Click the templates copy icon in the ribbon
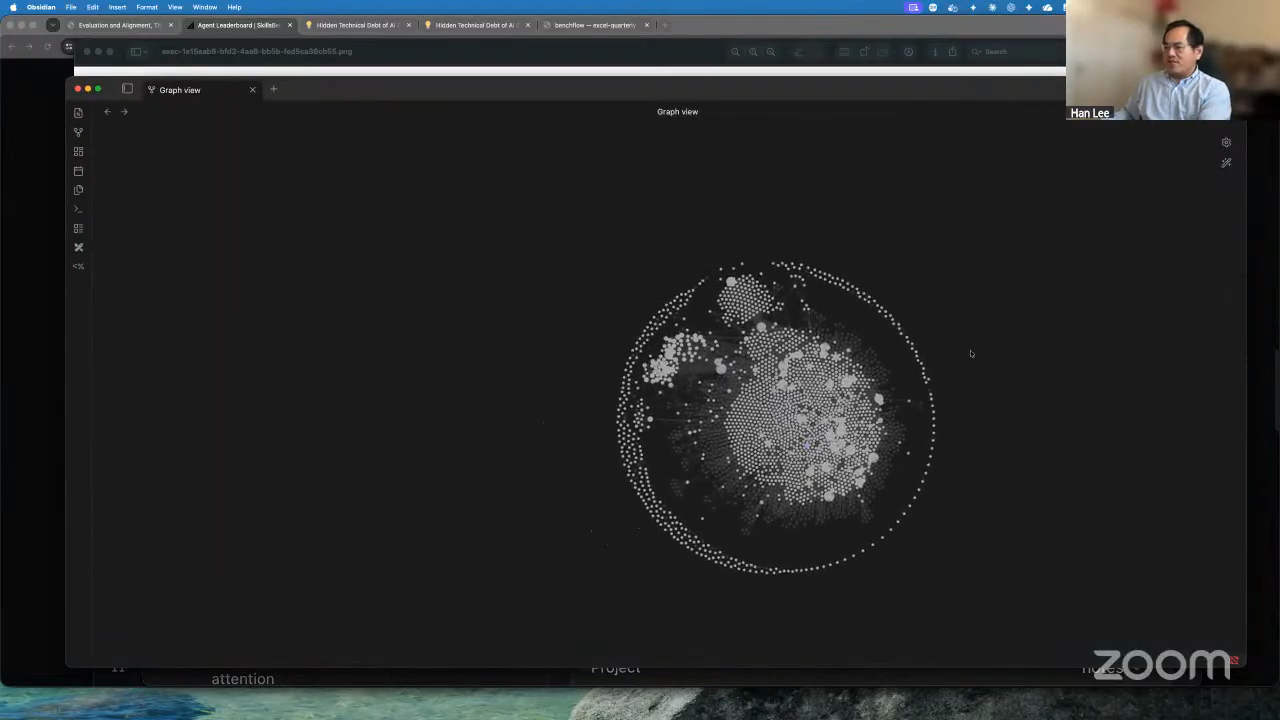Image resolution: width=1280 pixels, height=720 pixels. tap(78, 190)
